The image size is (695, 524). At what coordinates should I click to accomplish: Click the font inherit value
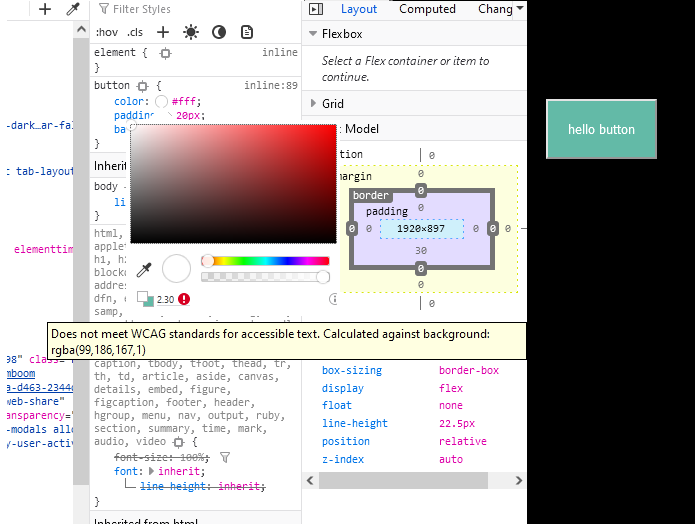179,471
